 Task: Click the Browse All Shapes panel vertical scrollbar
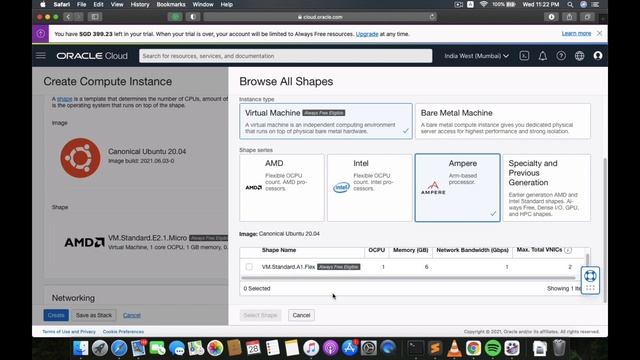click(x=604, y=231)
